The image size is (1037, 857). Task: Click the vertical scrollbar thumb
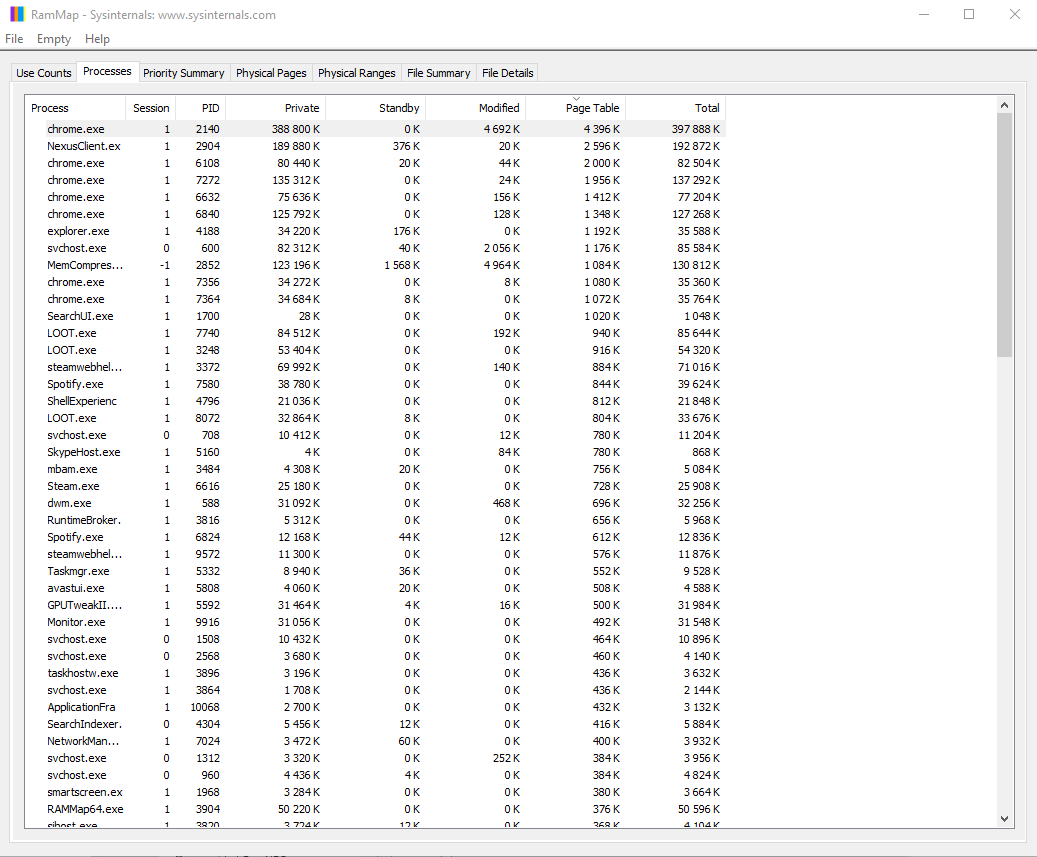(1004, 235)
